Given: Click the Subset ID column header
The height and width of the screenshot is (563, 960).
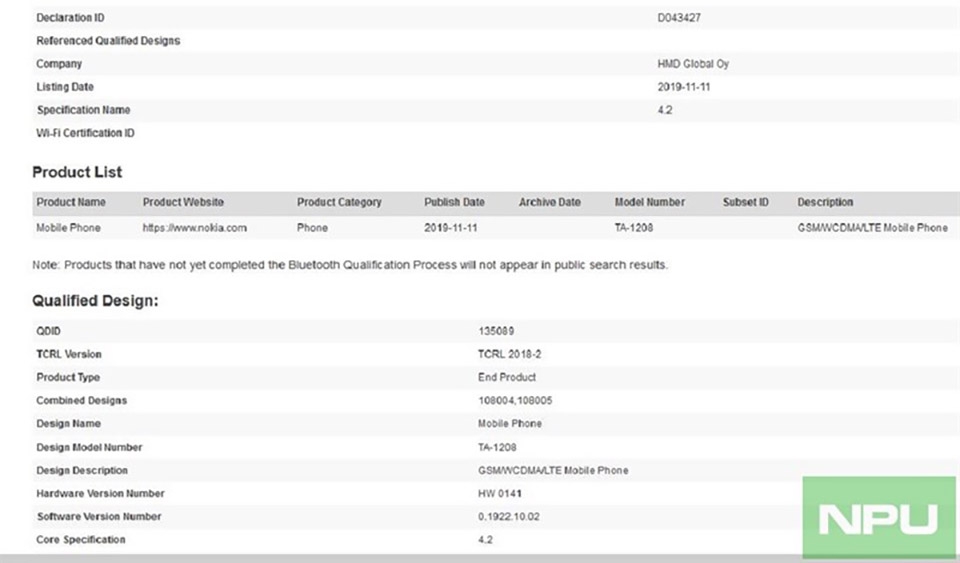Looking at the screenshot, I should coord(746,202).
